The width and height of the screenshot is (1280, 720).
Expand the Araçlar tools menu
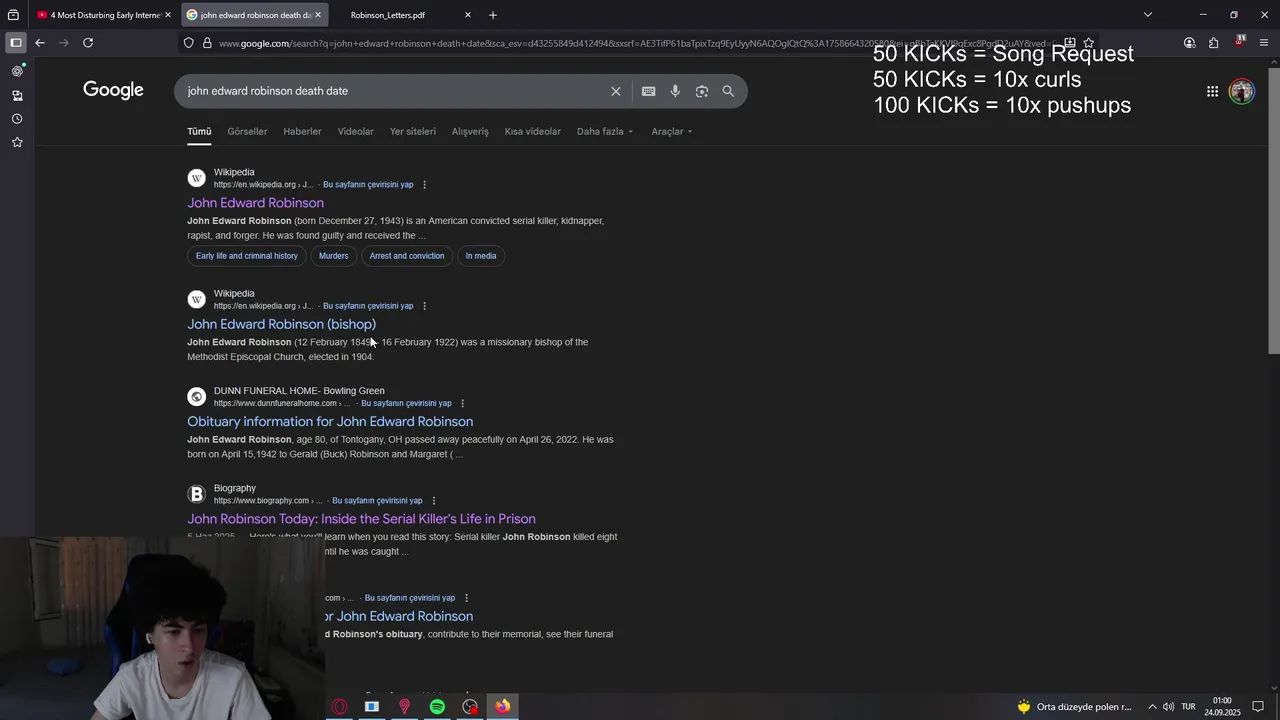pos(672,132)
